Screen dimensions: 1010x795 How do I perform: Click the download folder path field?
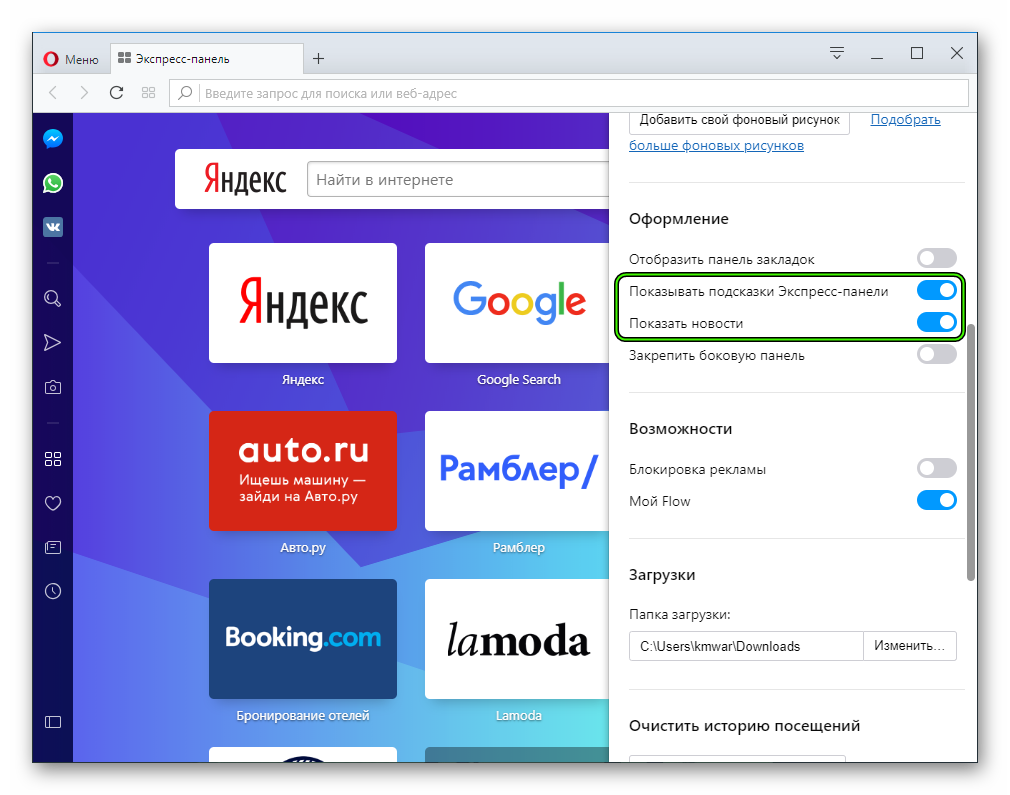click(746, 646)
